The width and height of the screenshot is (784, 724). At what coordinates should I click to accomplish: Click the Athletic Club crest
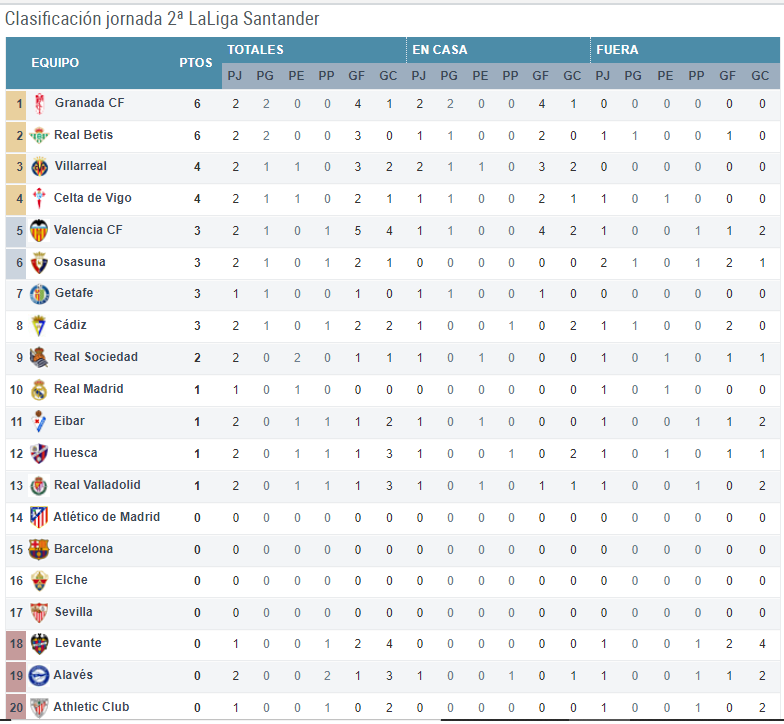click(x=40, y=708)
